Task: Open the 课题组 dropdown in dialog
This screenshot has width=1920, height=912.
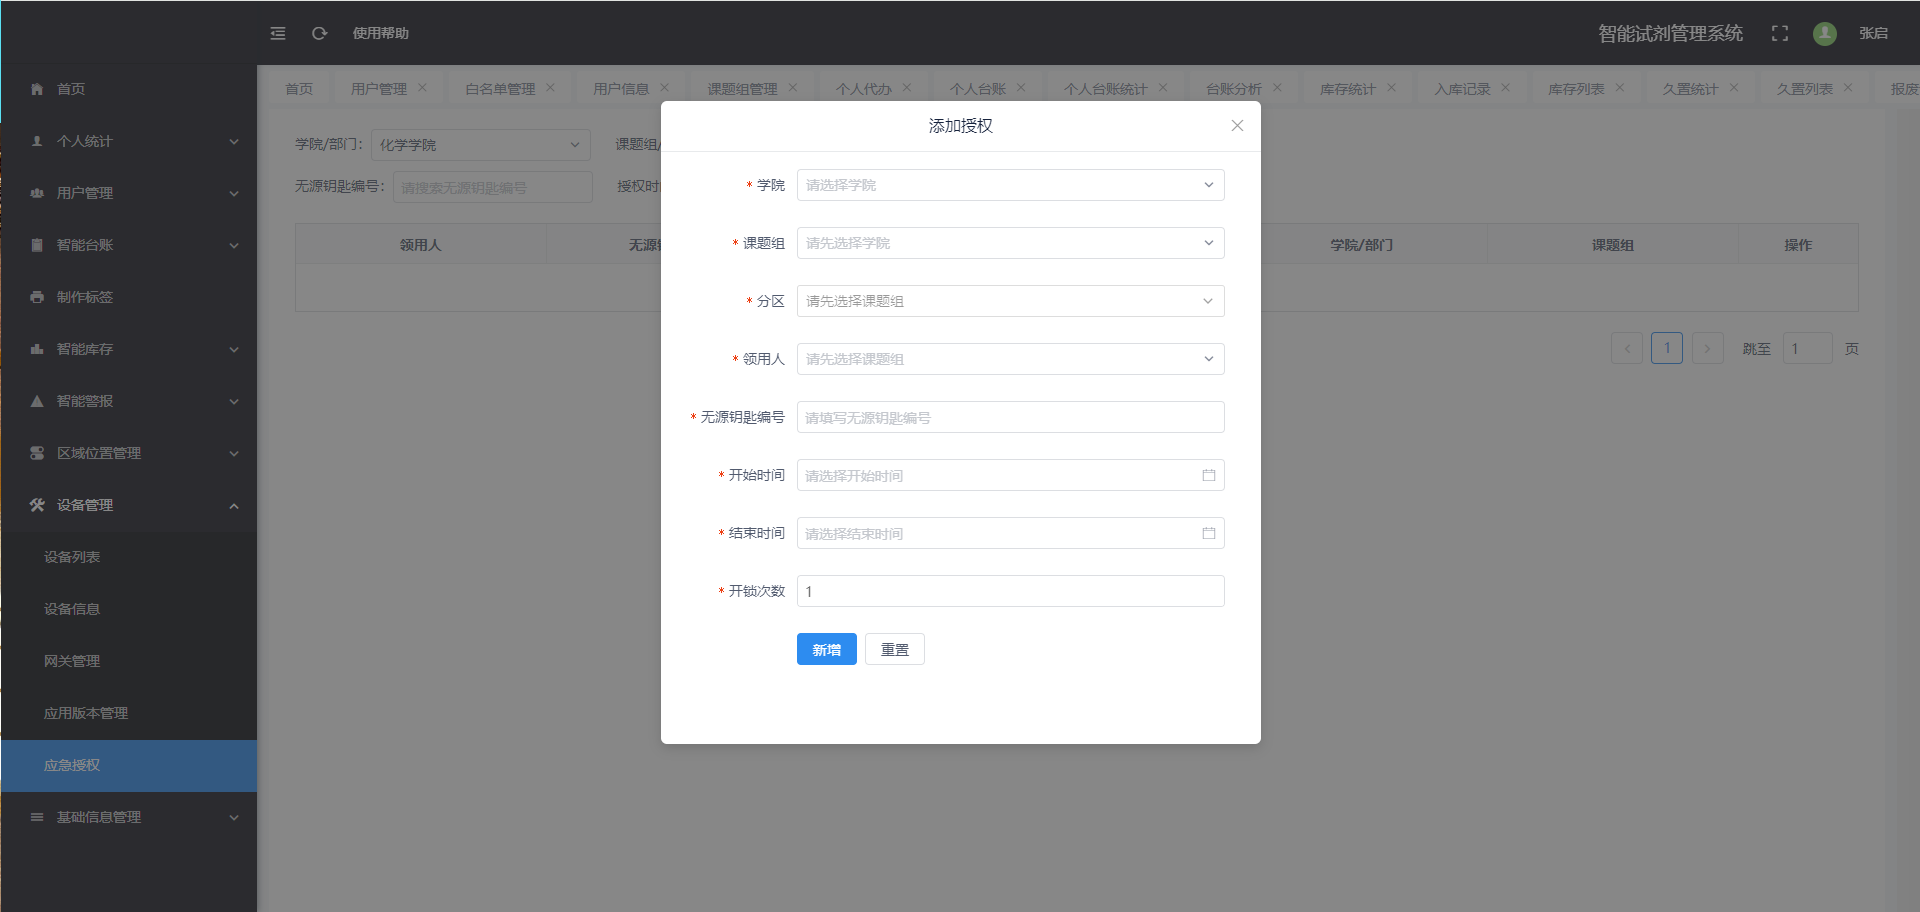Action: click(x=1010, y=243)
